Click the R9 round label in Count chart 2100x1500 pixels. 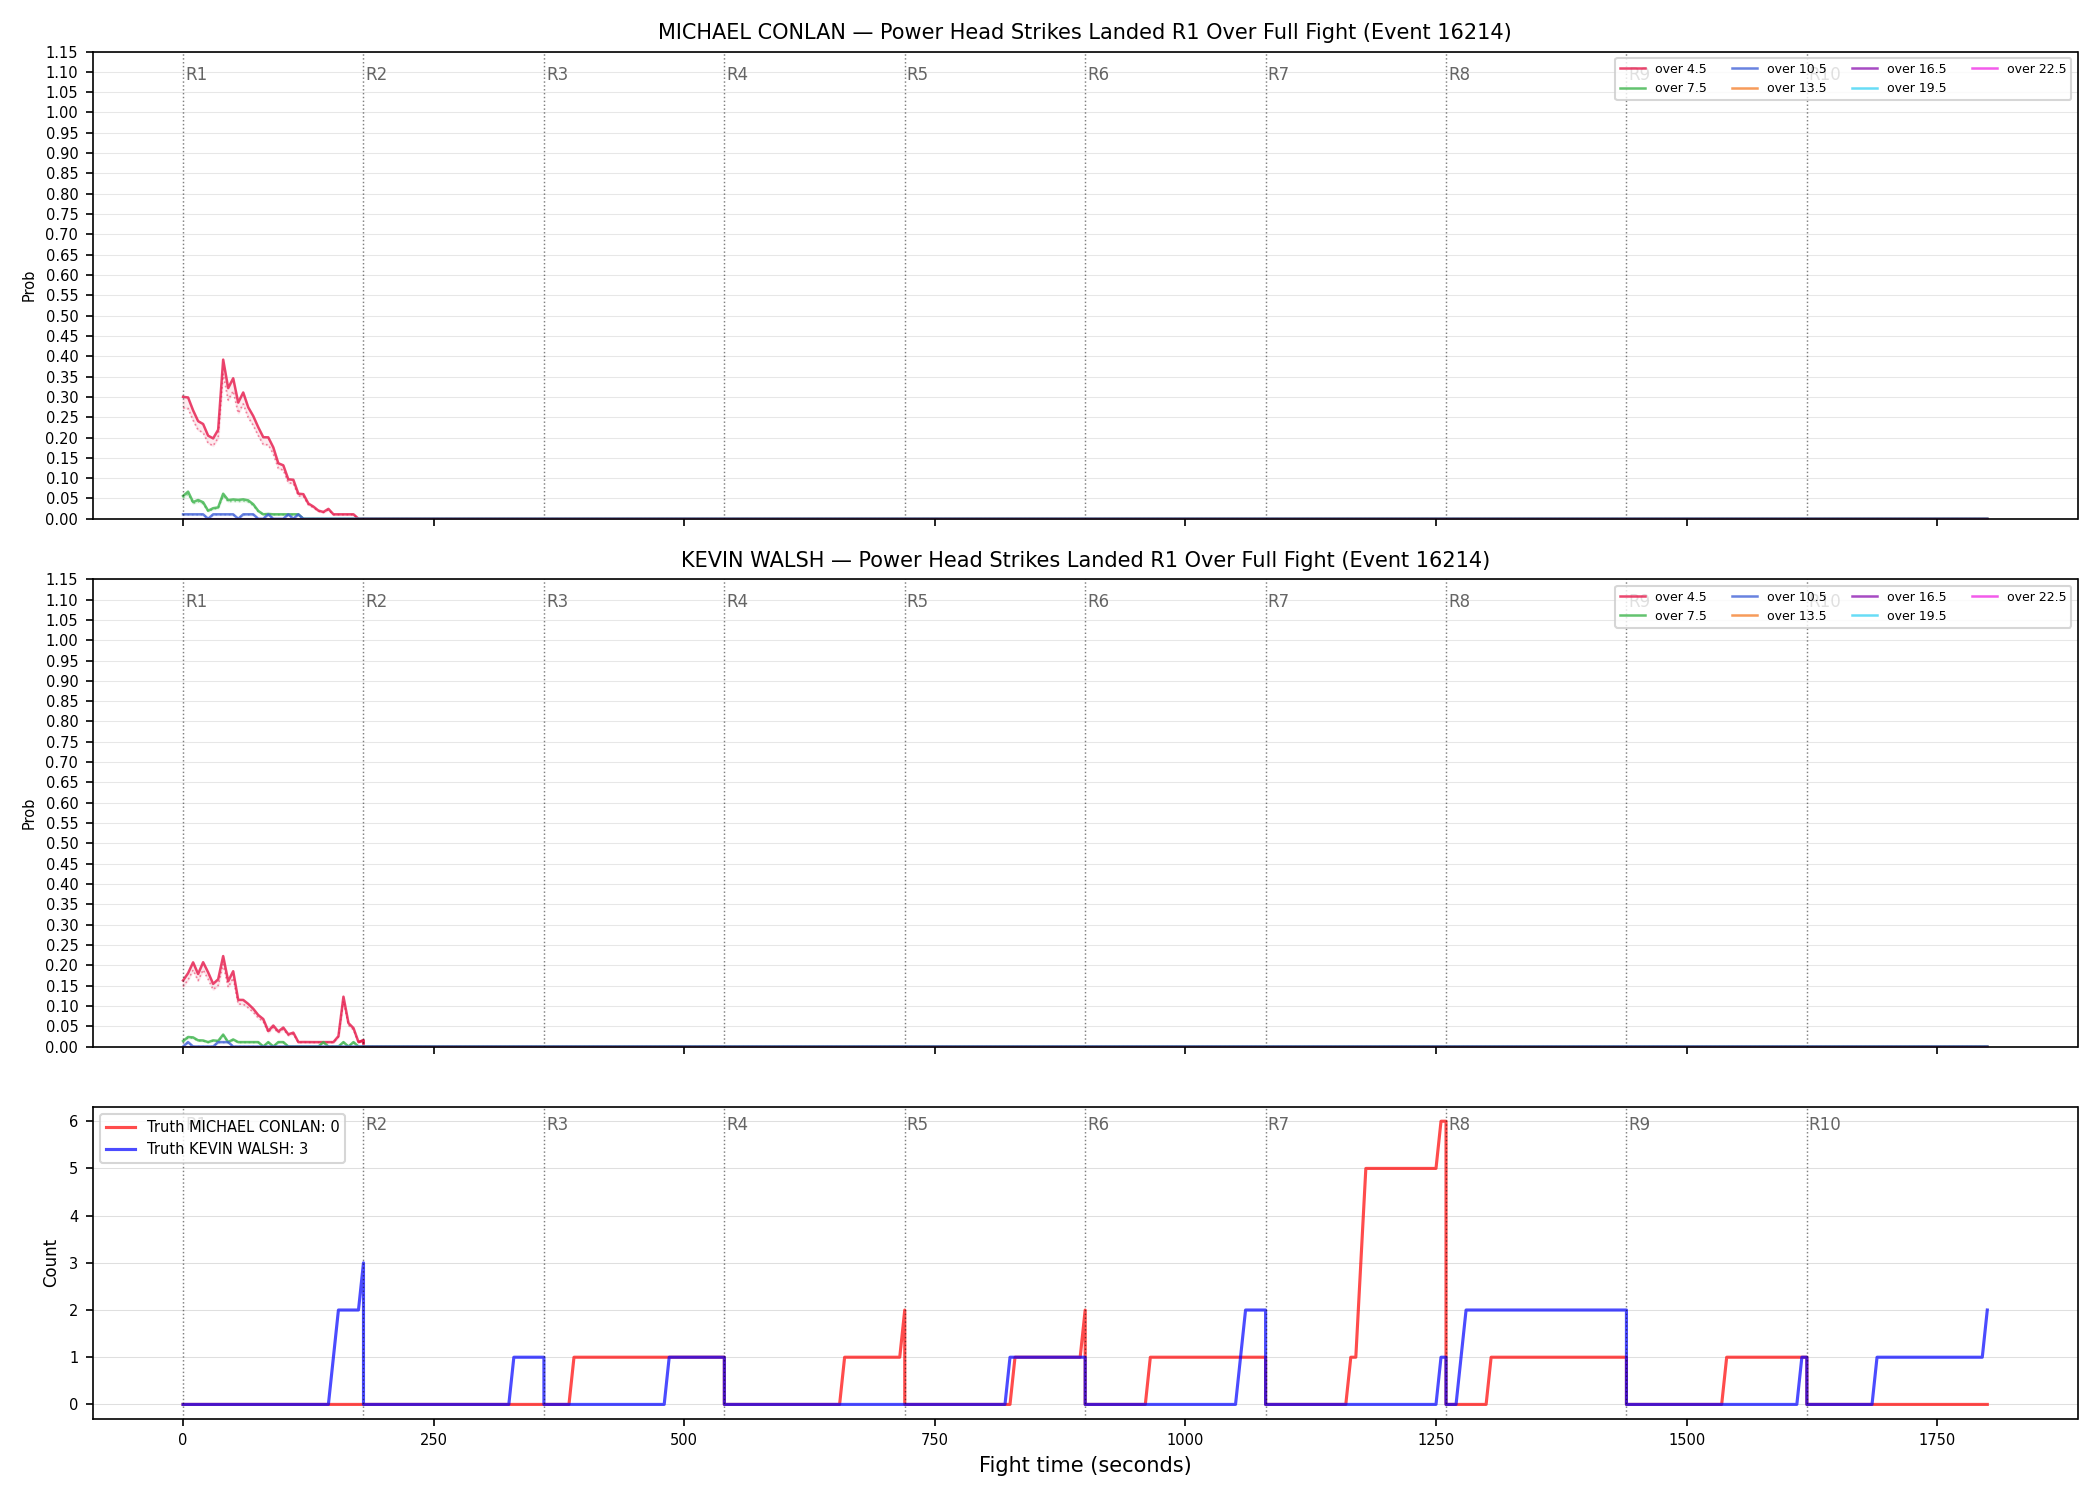tap(1639, 1124)
